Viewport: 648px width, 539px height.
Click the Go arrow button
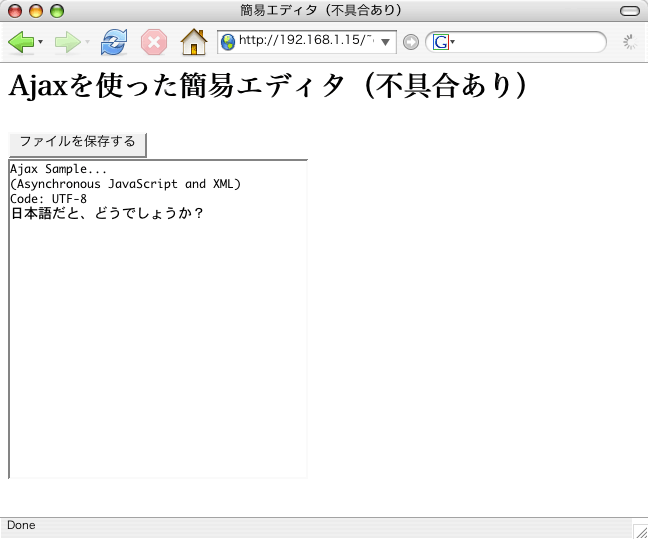(410, 42)
